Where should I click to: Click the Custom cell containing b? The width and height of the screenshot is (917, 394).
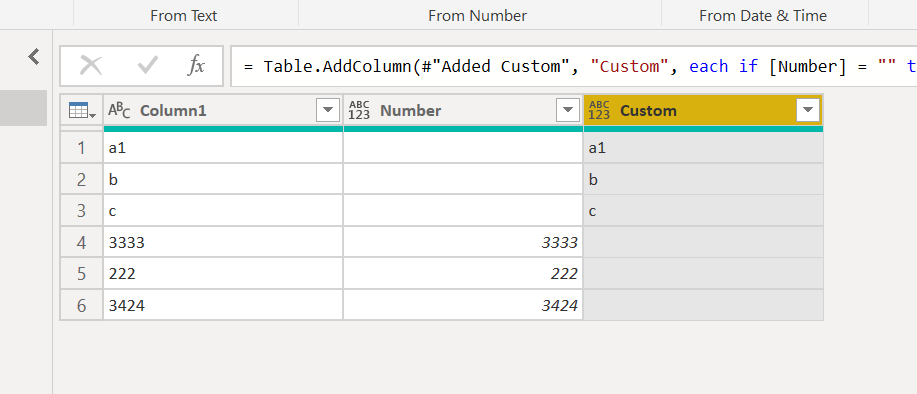704,179
